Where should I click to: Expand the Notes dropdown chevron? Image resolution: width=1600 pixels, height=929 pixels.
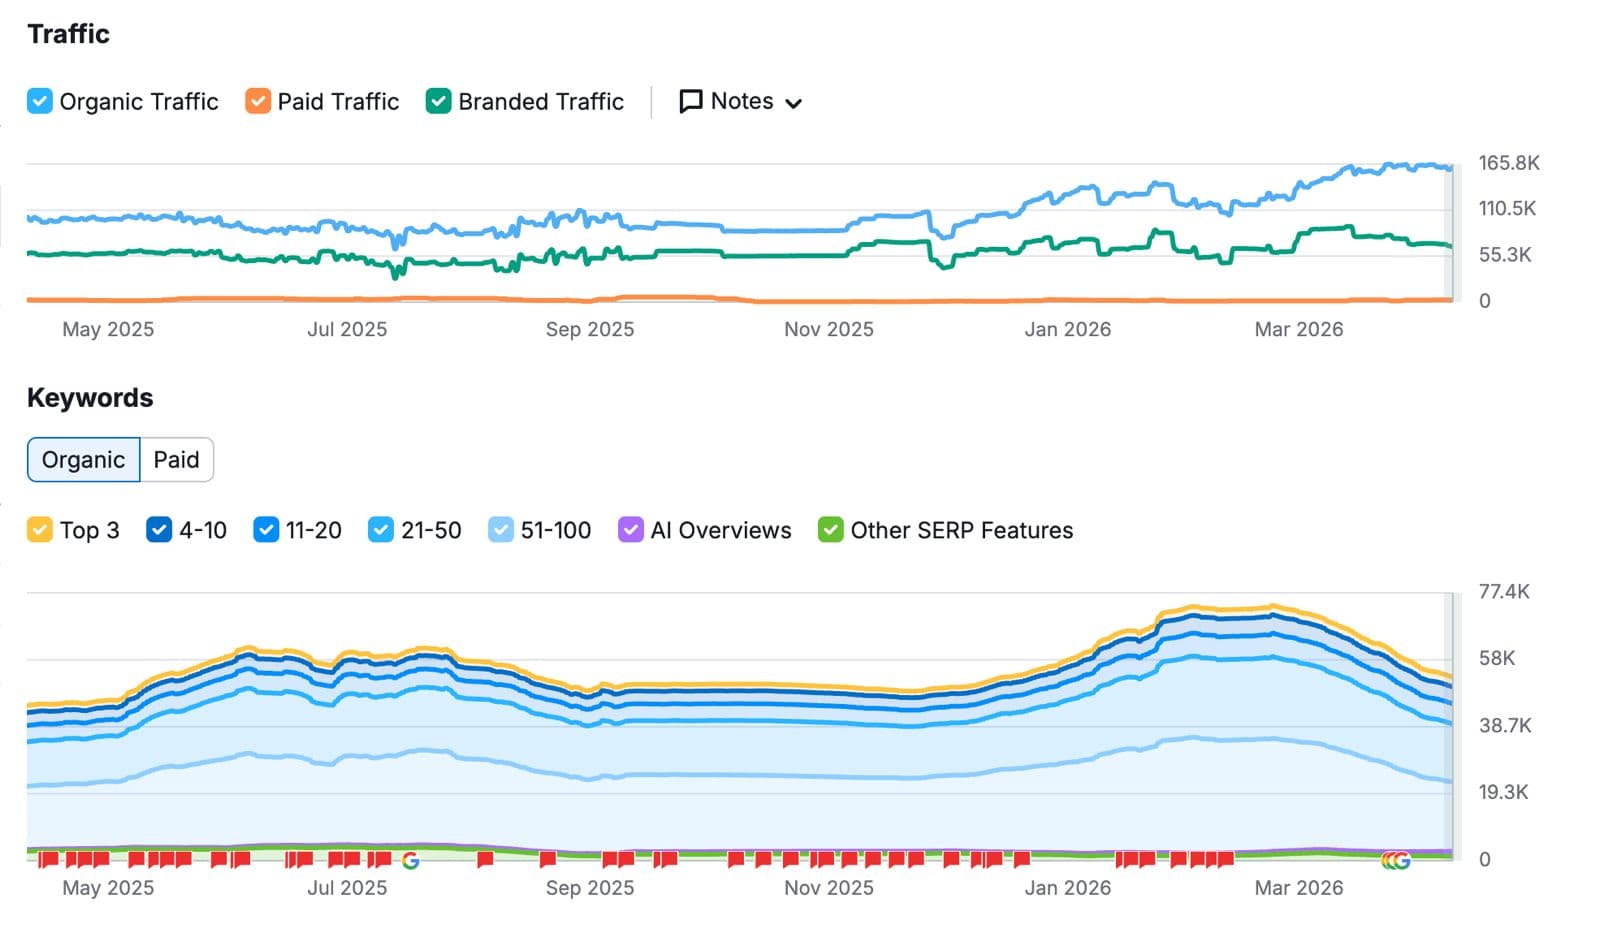(794, 103)
